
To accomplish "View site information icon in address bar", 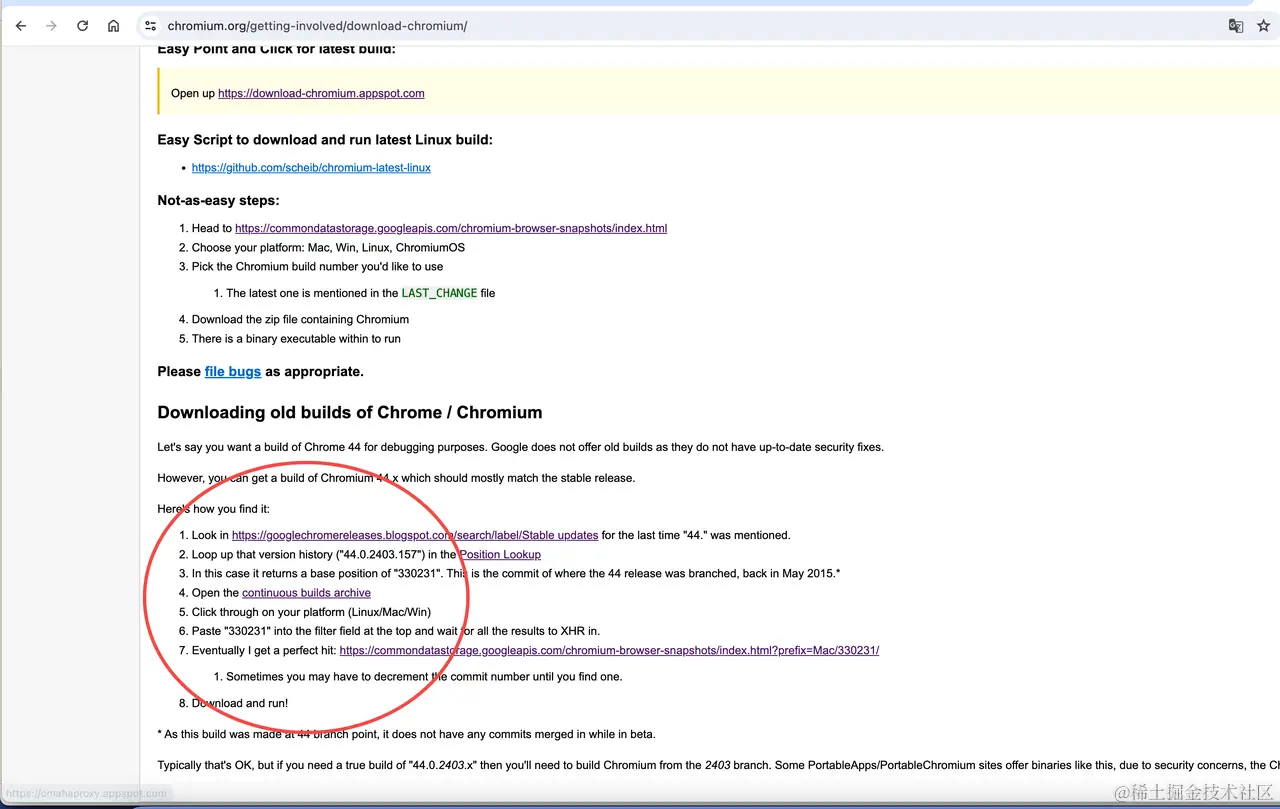I will (150, 26).
